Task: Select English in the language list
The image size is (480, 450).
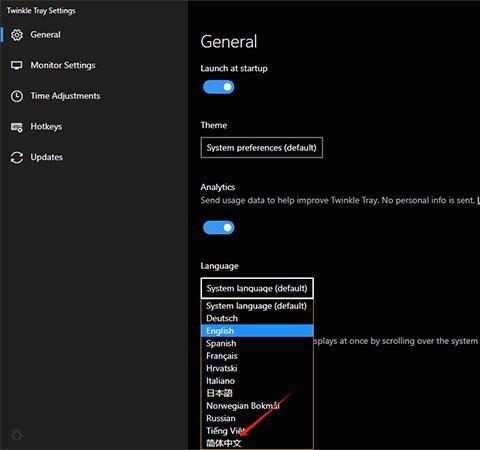Action: [257, 331]
